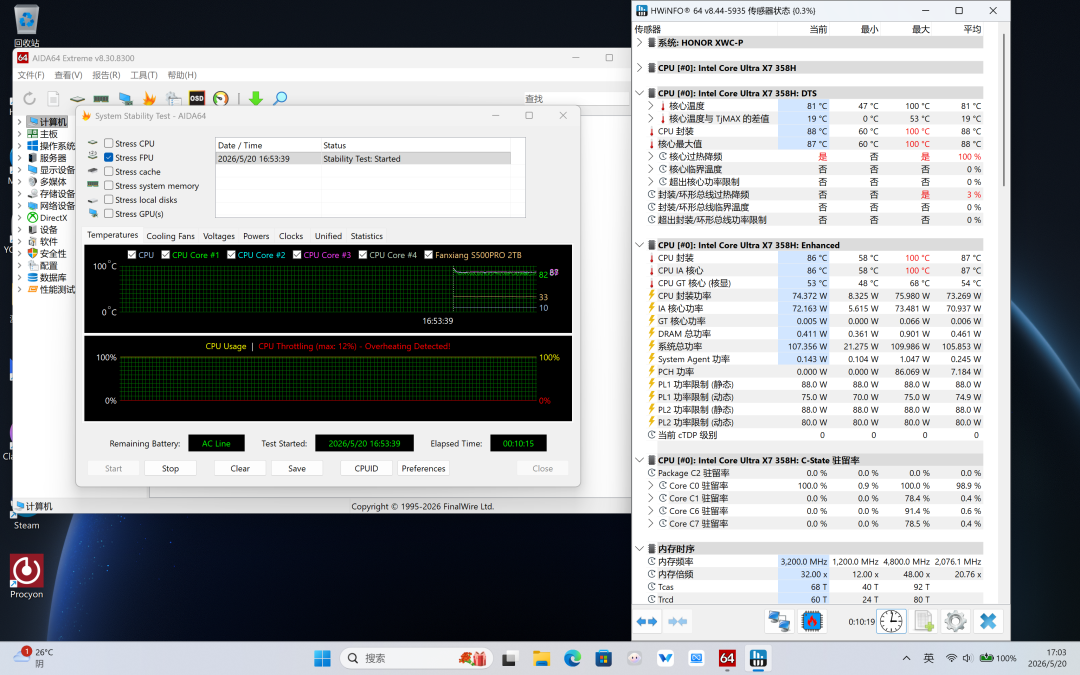Open HWiNFO remote network monitors icon
1080x675 pixels.
pos(779,621)
